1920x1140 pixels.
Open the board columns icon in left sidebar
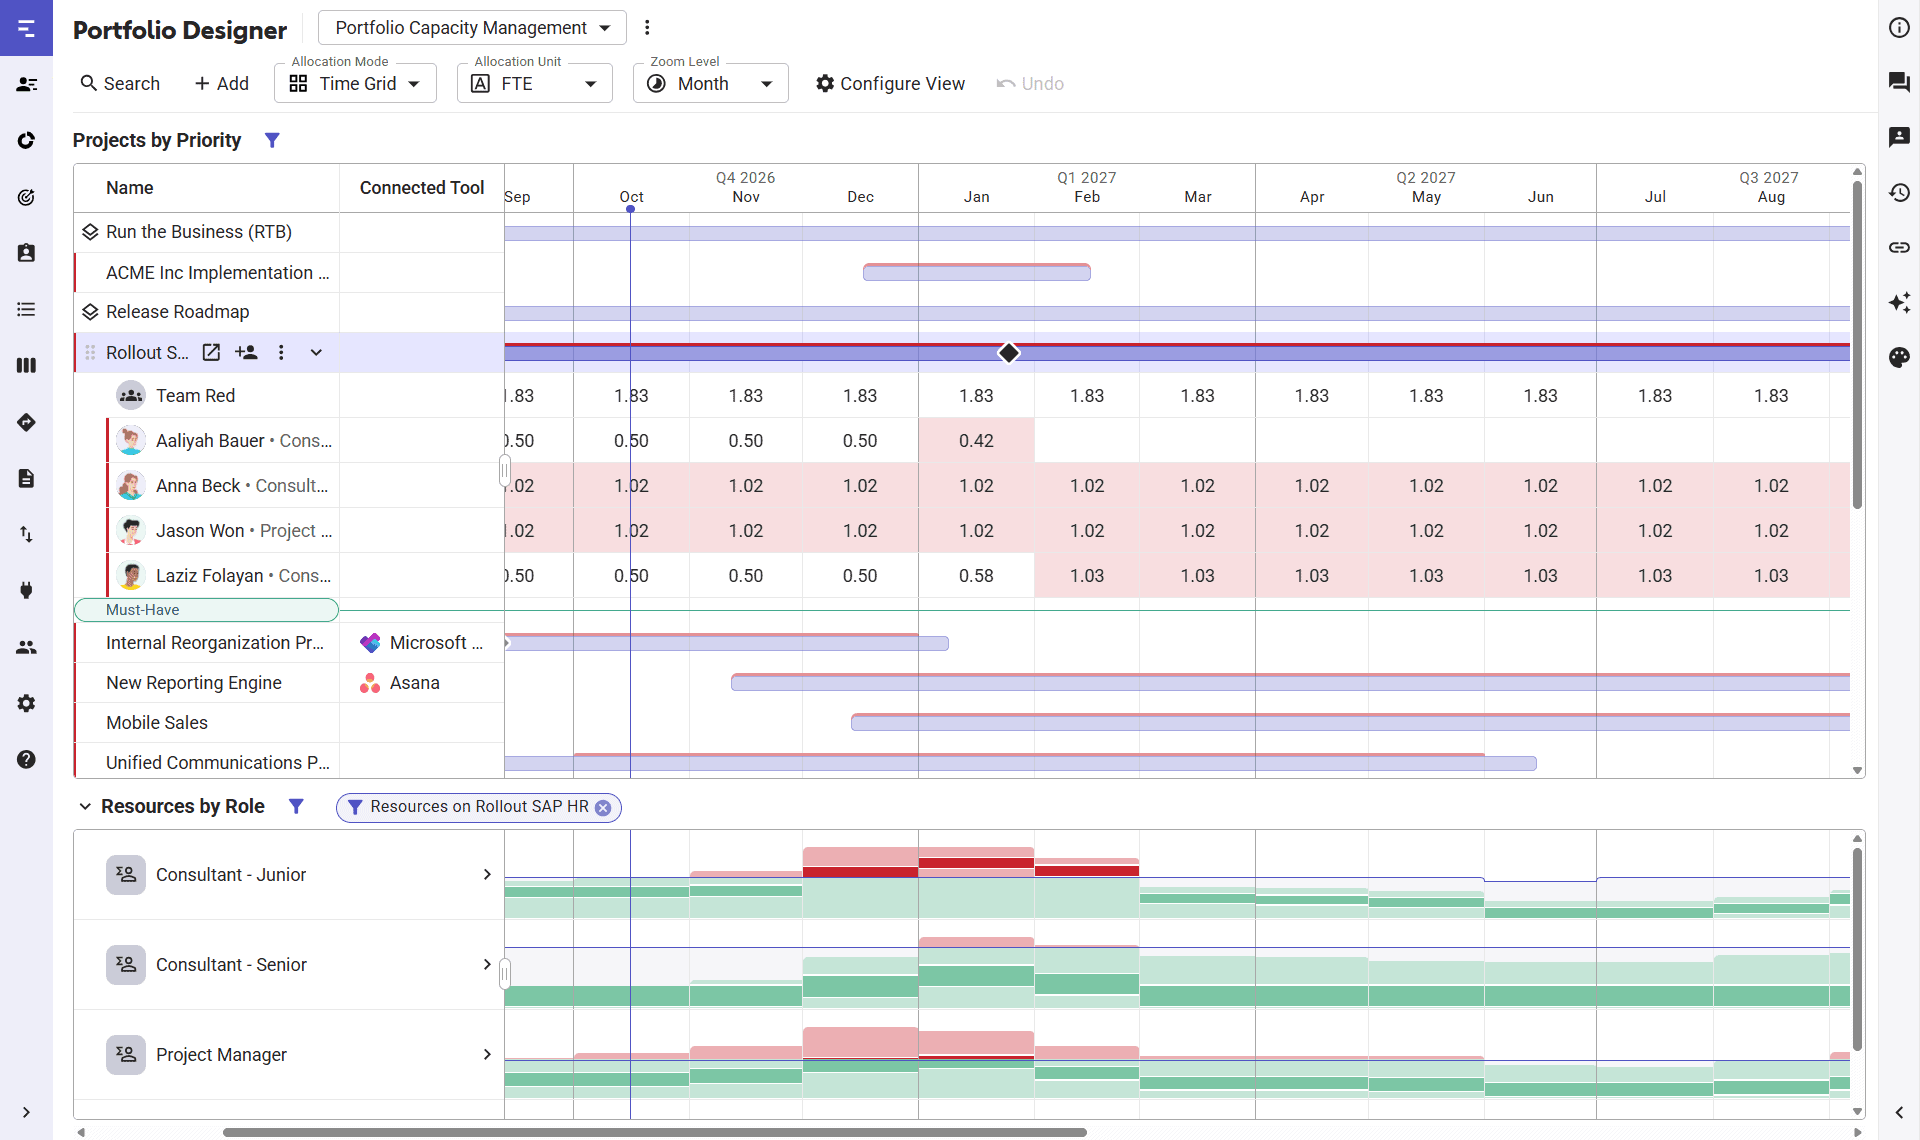[26, 366]
